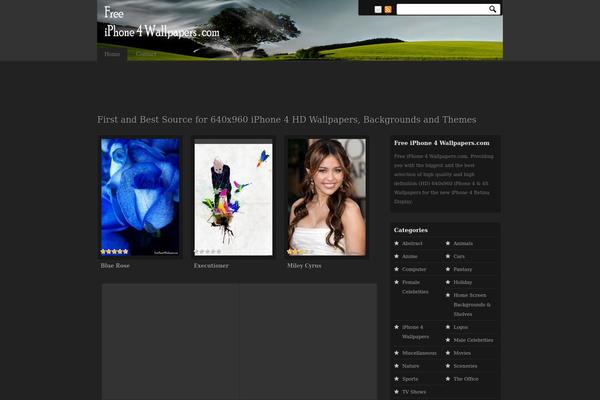600x400 pixels.
Task: Click the star icon beside Miscellaneous
Action: pos(396,353)
